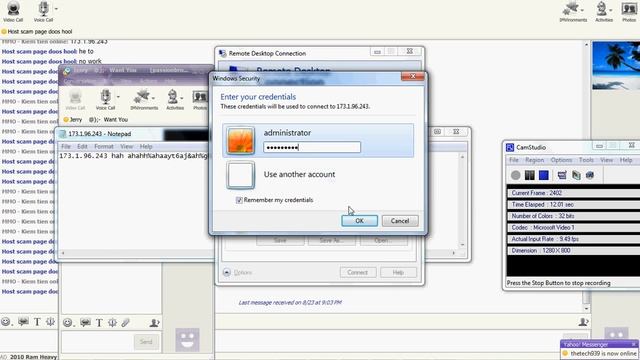Toggle Remember my credentials checkbox
The image size is (640, 360).
tap(239, 200)
